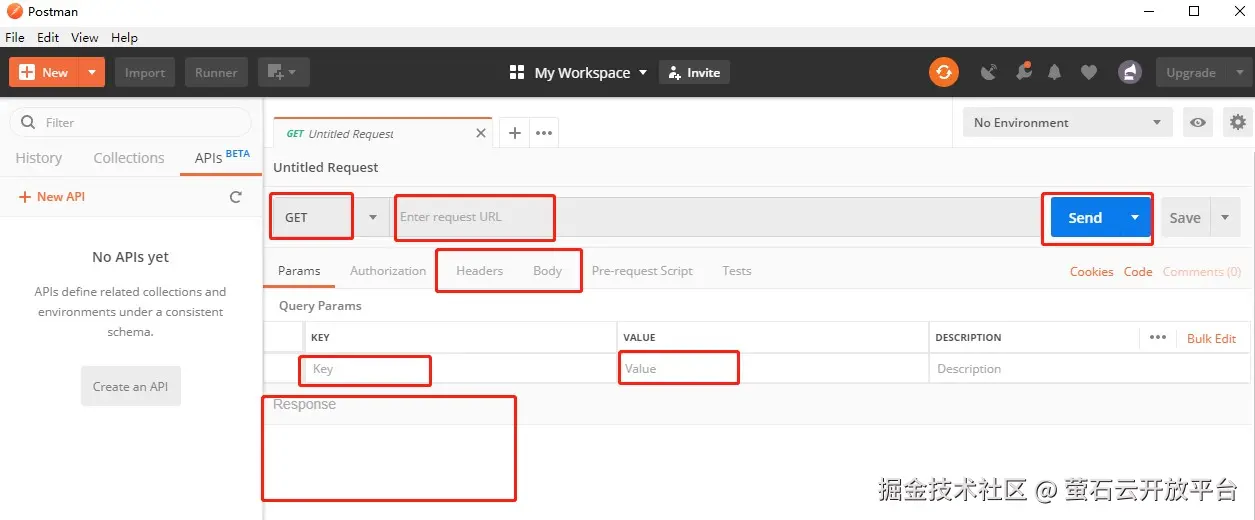Click the Untitled Request title text

[326, 167]
